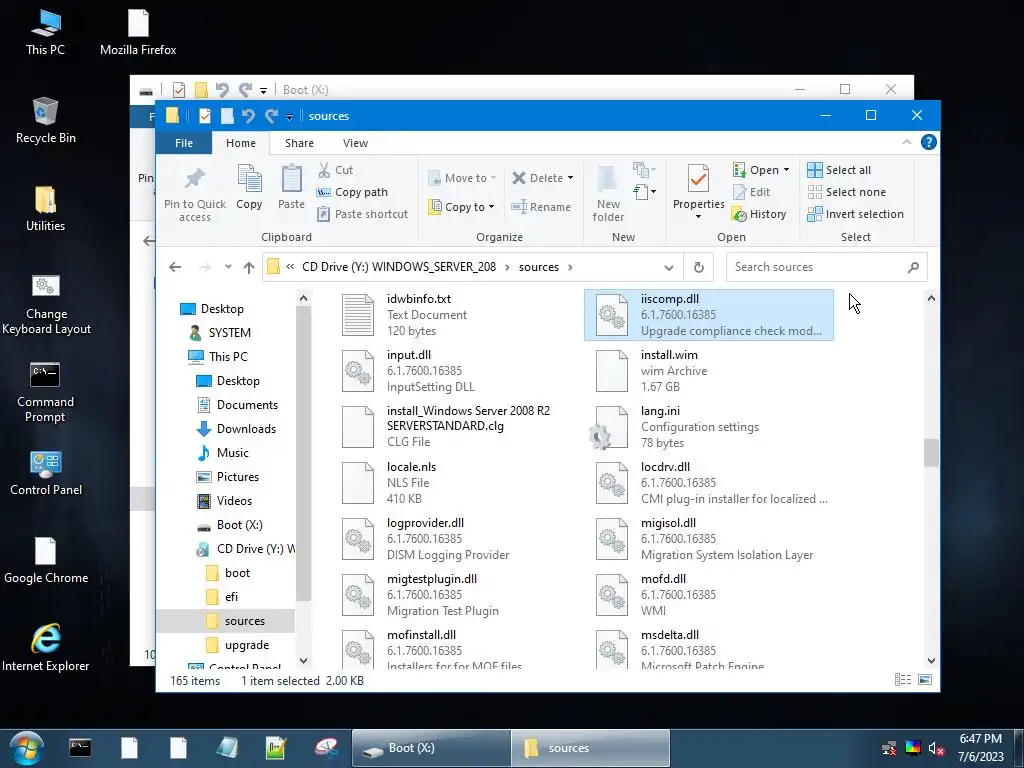The width and height of the screenshot is (1024, 768).
Task: Switch to large icons view in status bar
Action: point(925,680)
